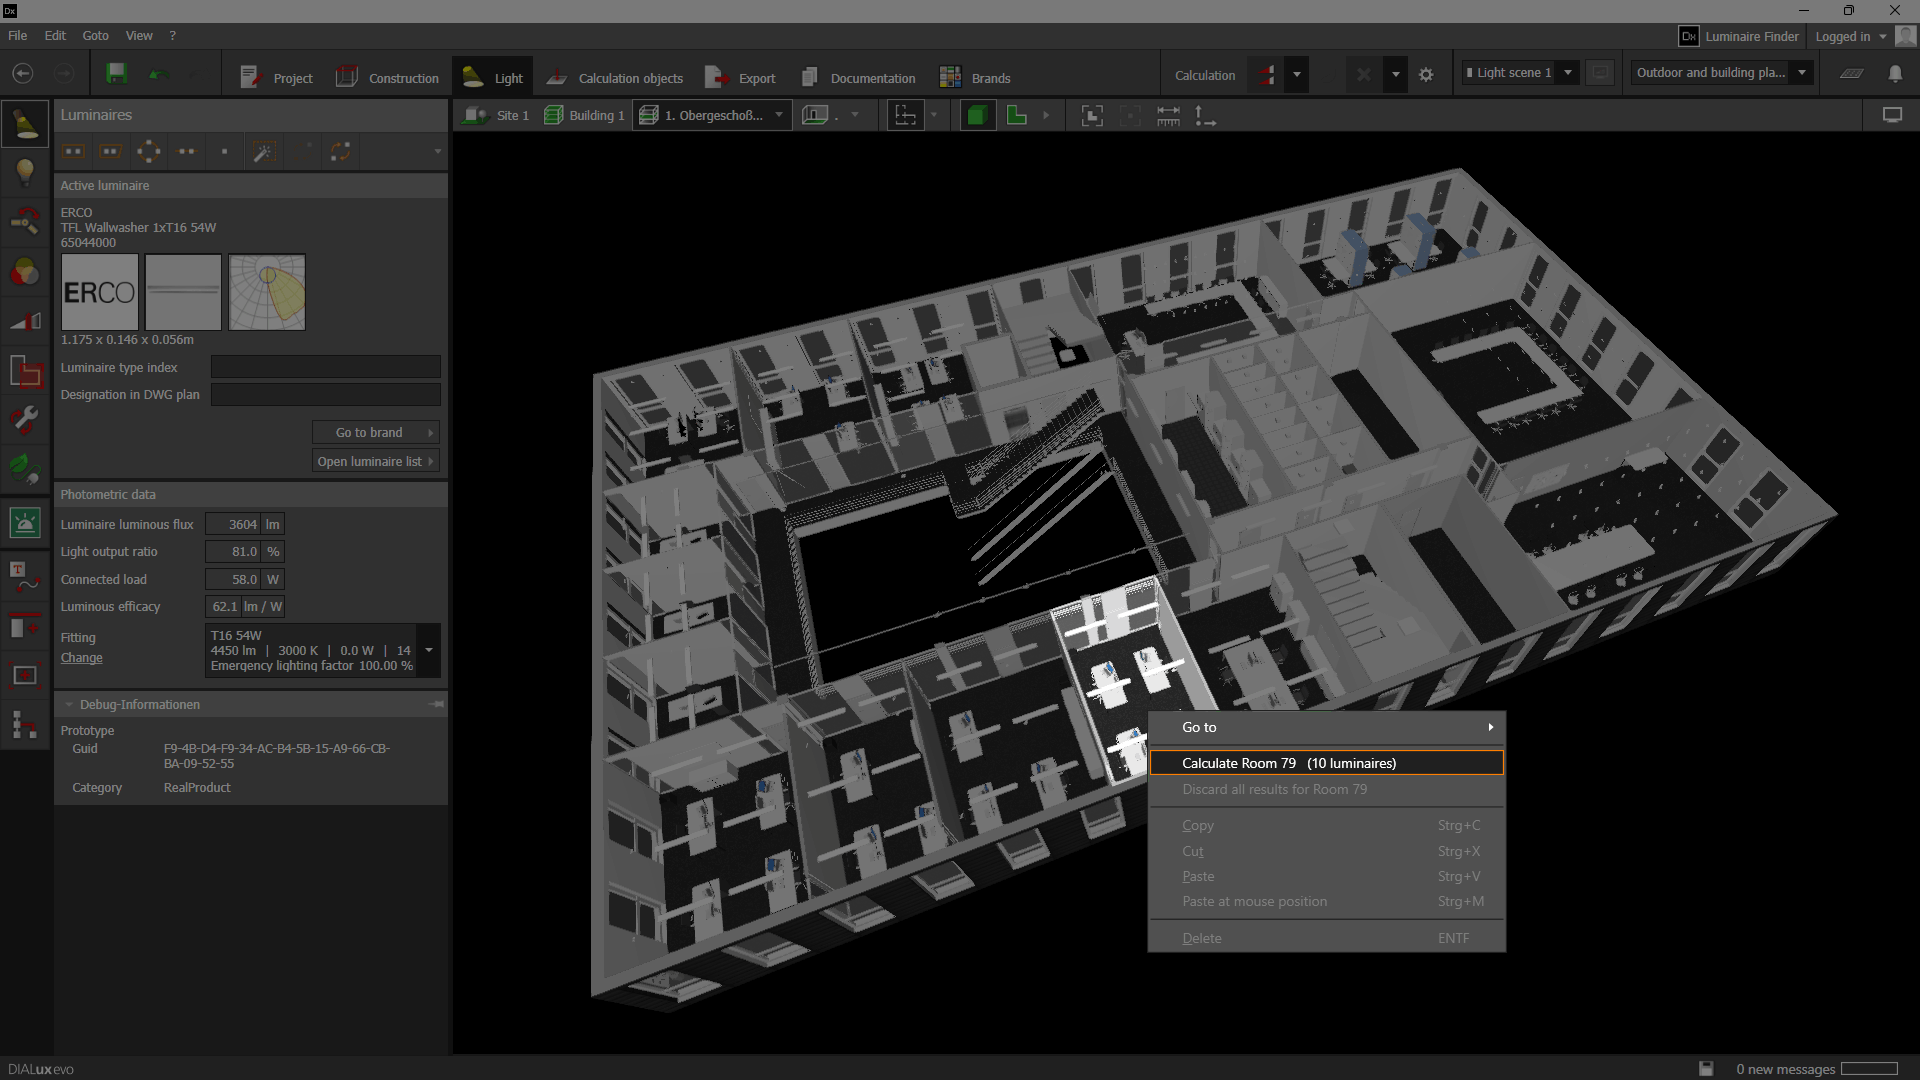
Task: Collapse the Debug-Informationen section
Action: point(69,705)
